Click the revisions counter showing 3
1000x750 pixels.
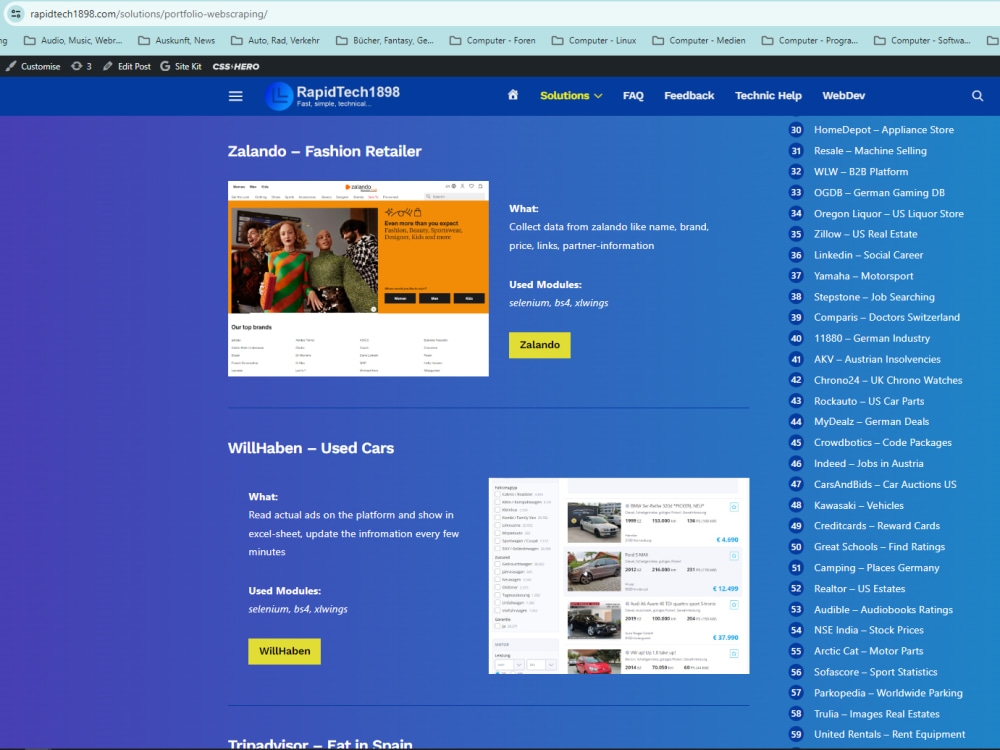click(82, 66)
